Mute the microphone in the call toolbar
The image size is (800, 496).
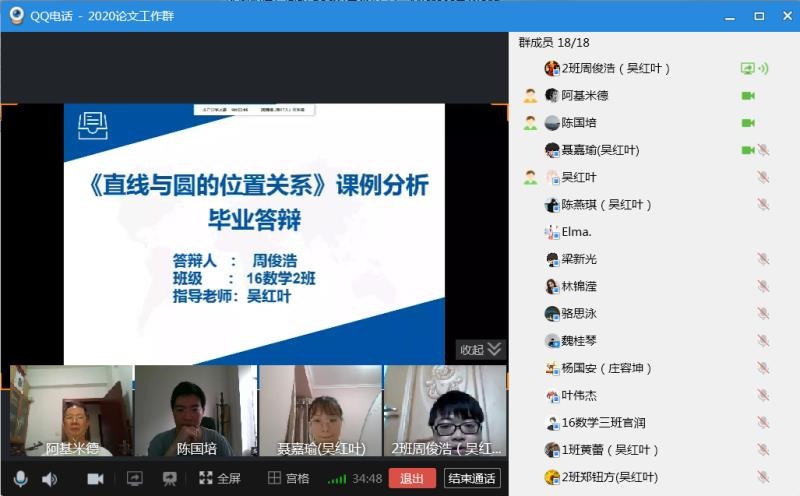[20, 479]
